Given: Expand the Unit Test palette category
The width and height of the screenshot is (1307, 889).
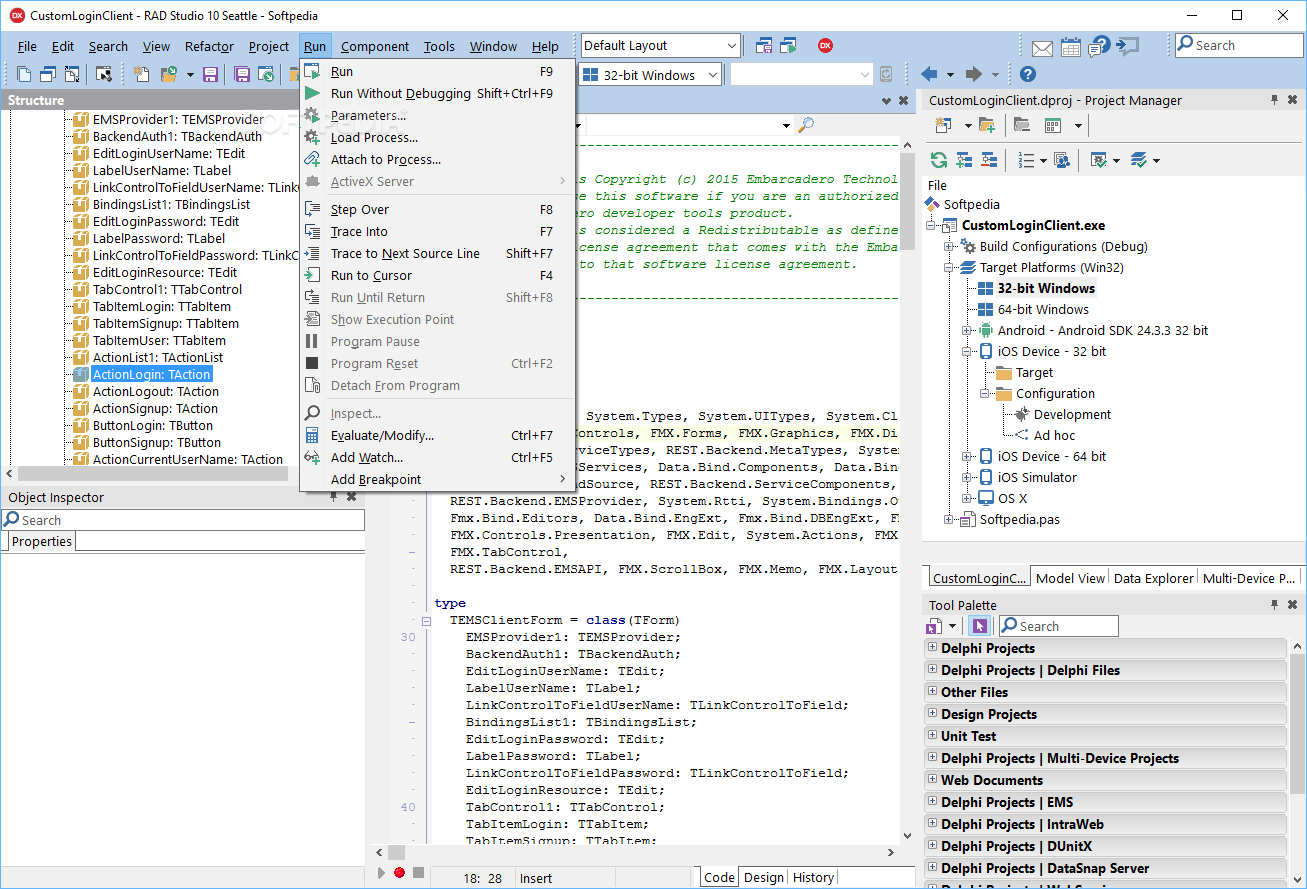Looking at the screenshot, I should coord(933,735).
